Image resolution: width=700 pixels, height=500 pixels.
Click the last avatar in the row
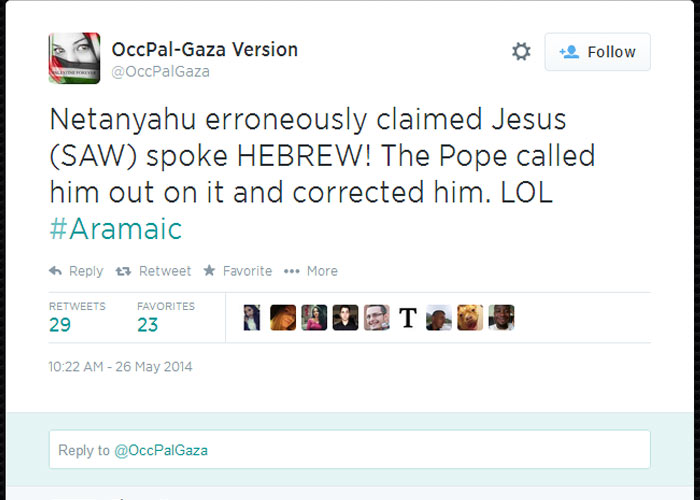[x=501, y=318]
